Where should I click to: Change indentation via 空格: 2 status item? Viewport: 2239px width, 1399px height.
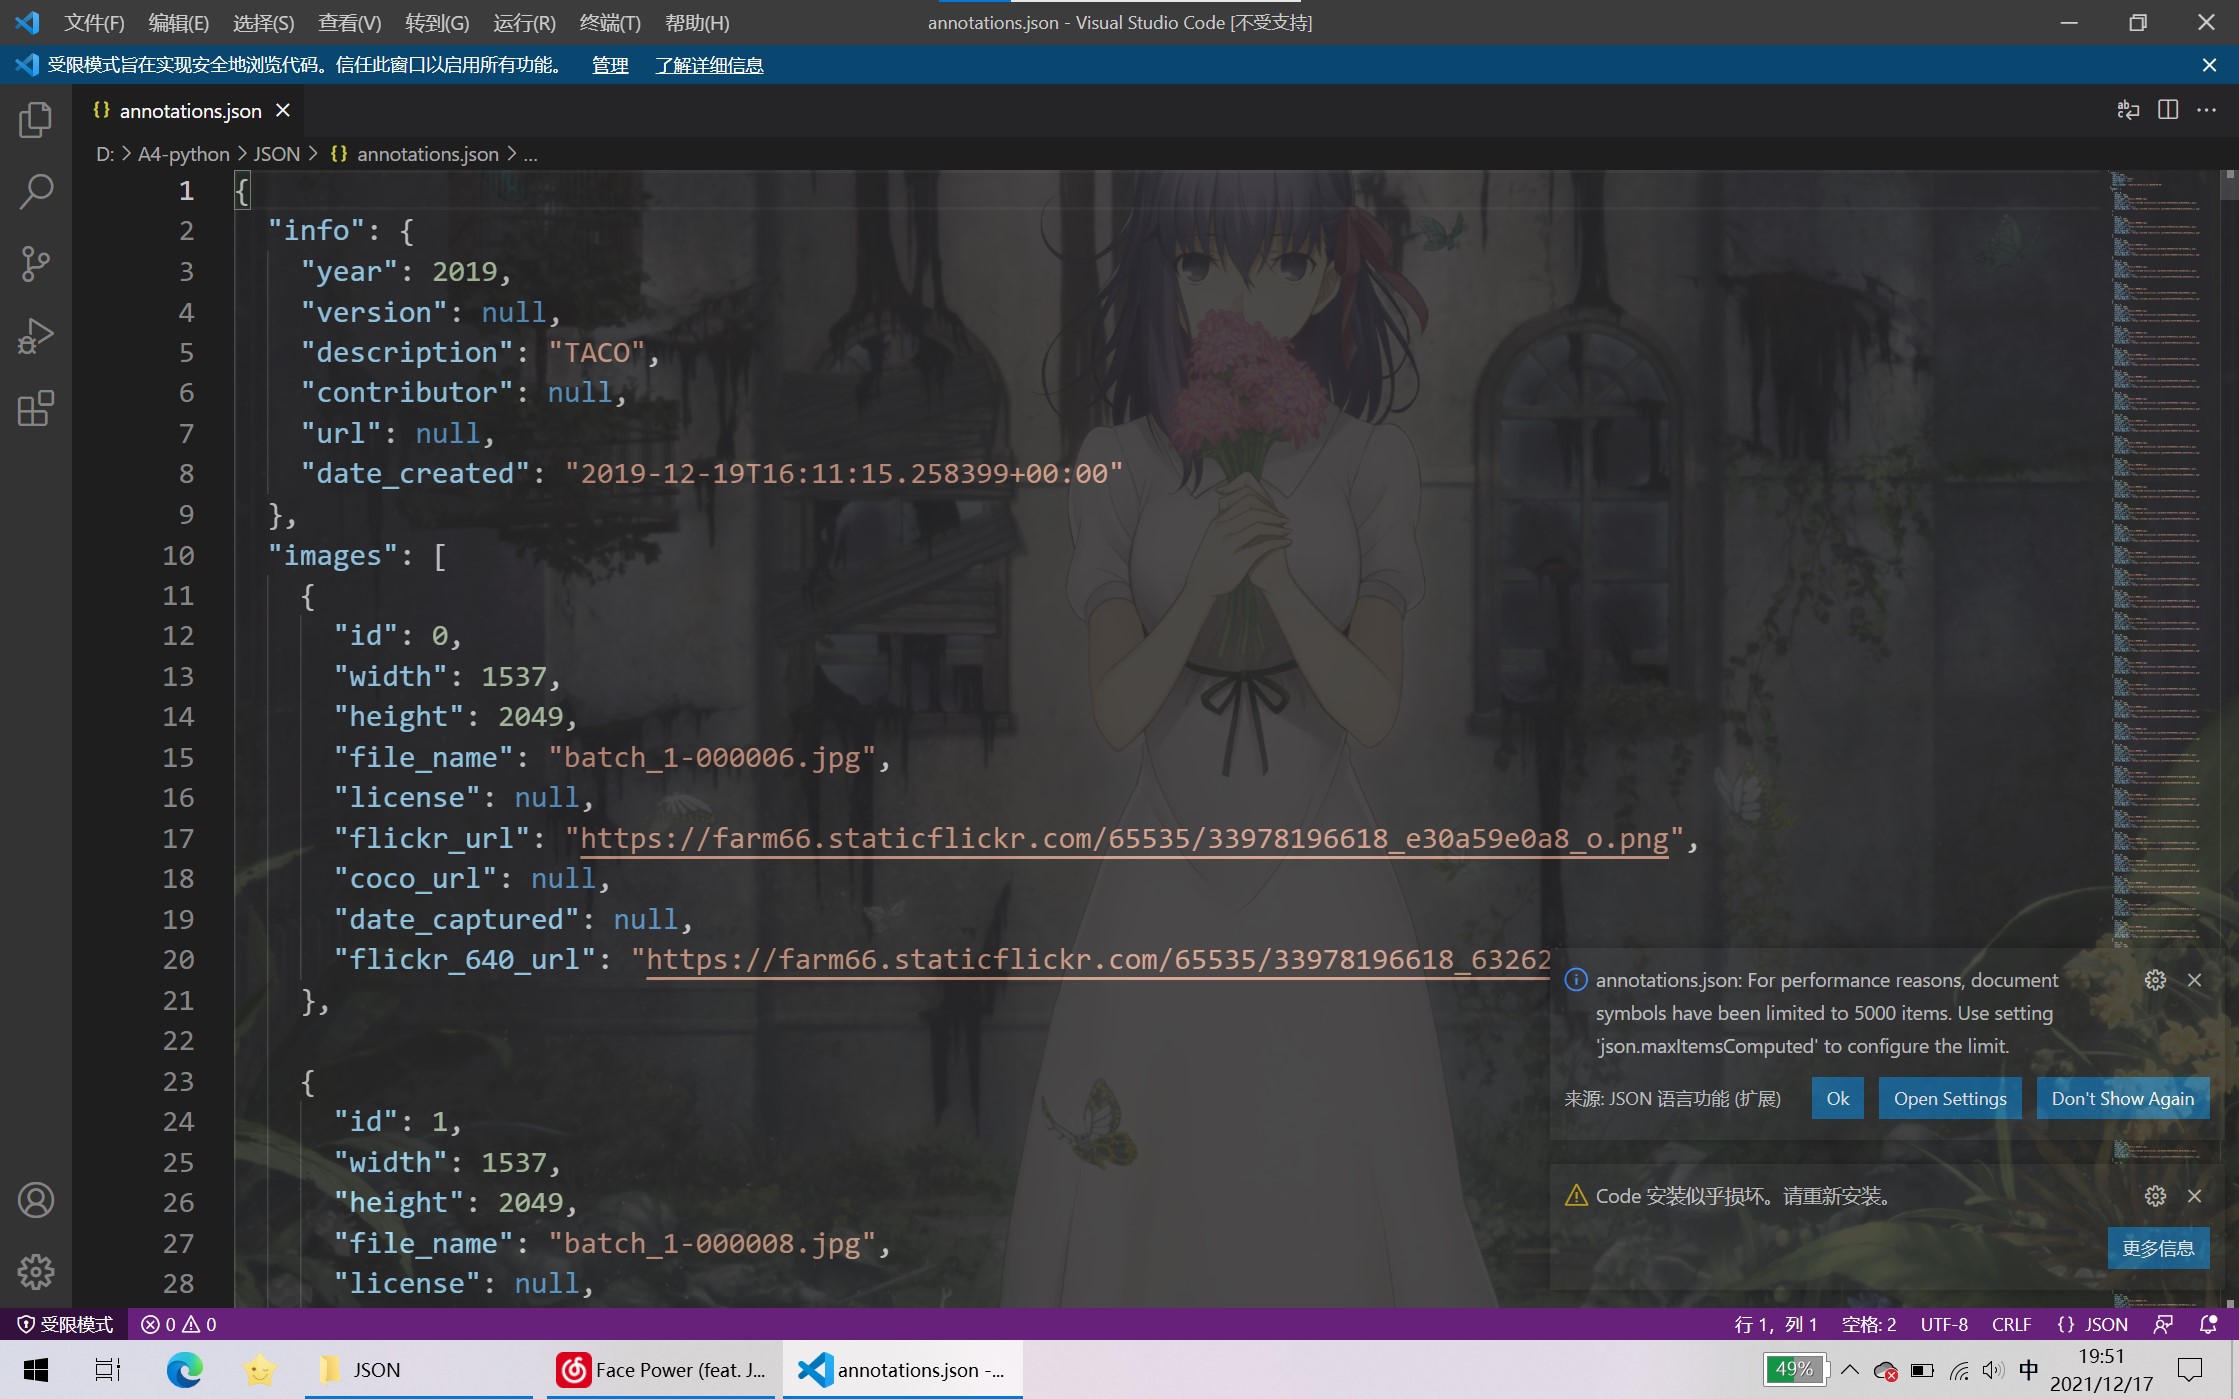1869,1324
